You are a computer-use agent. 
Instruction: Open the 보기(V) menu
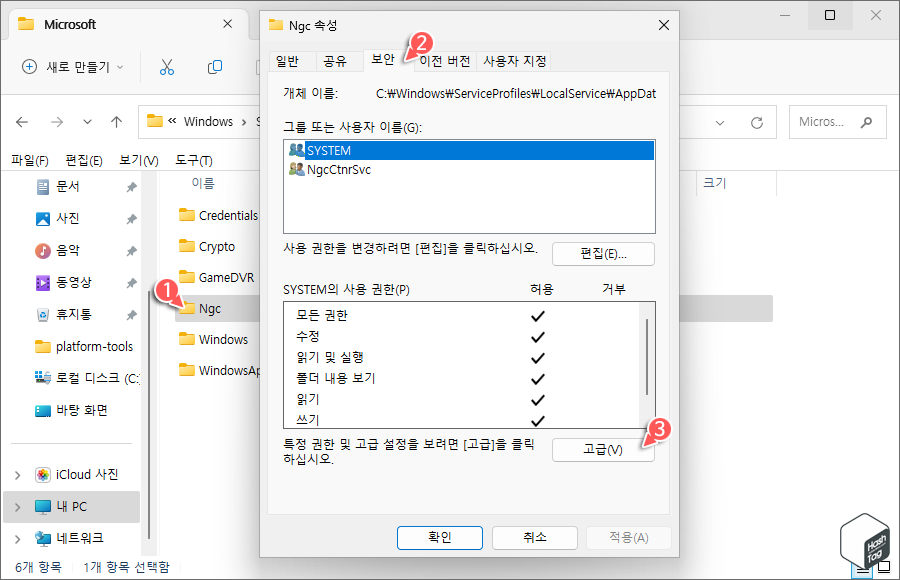[138, 160]
